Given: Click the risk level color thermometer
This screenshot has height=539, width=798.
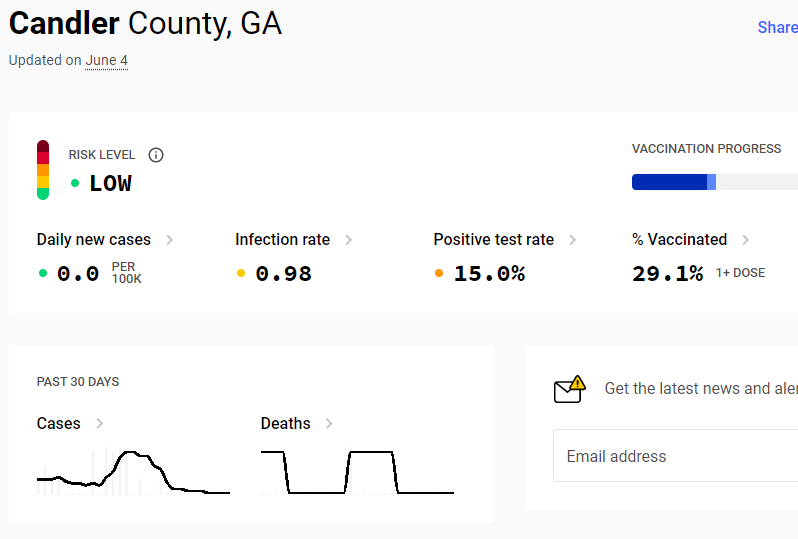Looking at the screenshot, I should (x=43, y=170).
